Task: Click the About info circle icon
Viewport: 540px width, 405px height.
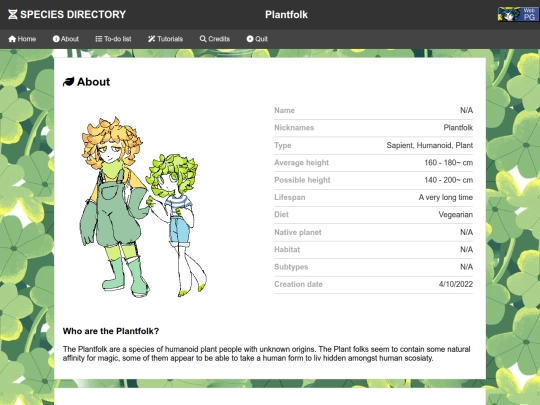Action: tap(56, 39)
